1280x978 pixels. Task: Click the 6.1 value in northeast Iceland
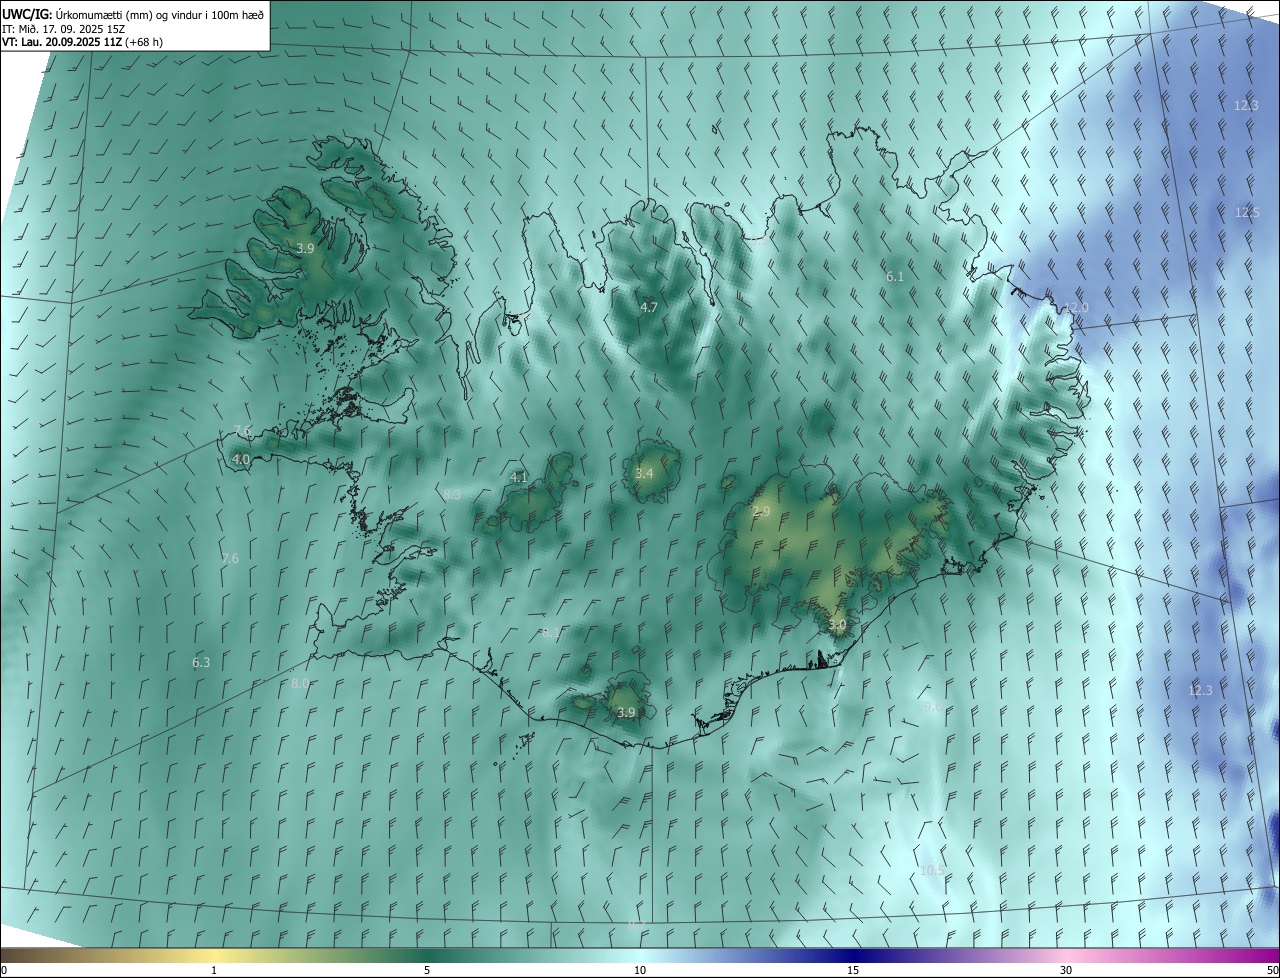click(x=895, y=276)
